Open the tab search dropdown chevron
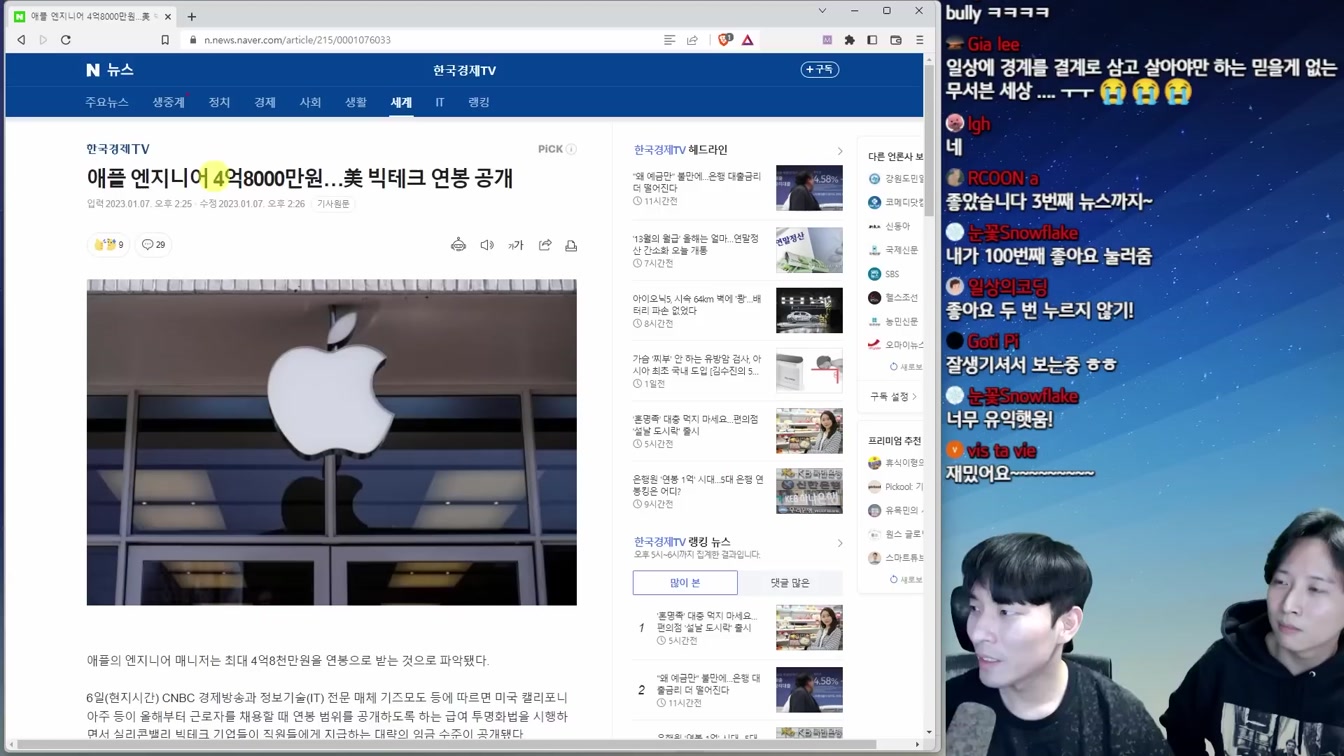The height and width of the screenshot is (756, 1344). (822, 11)
